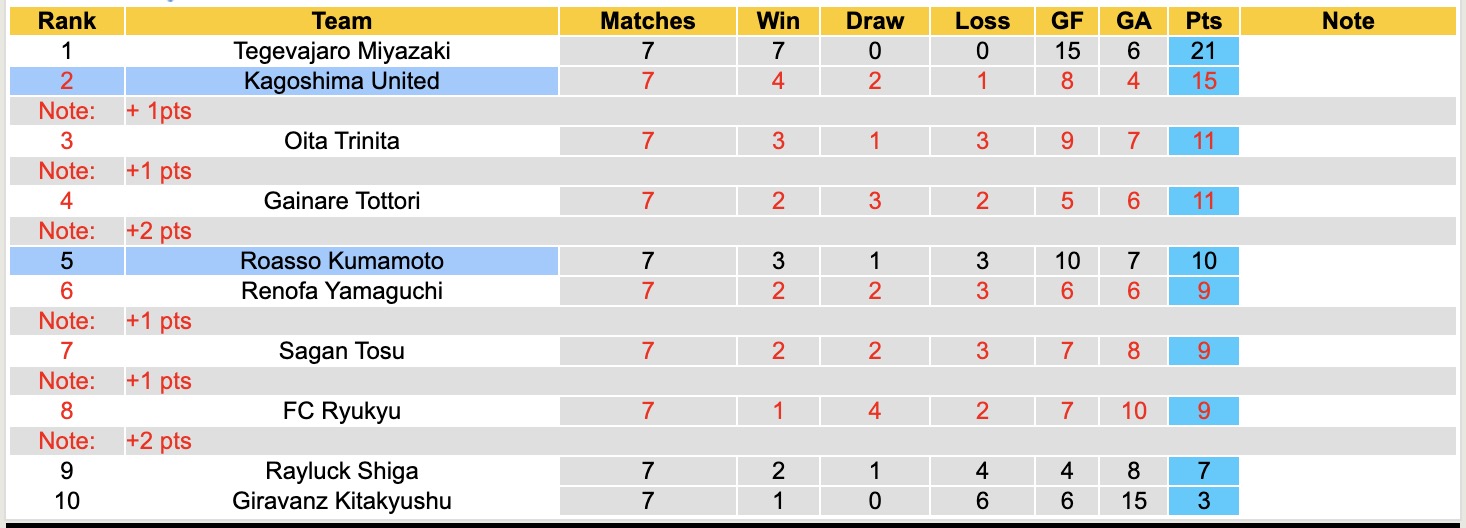Viewport: 1466px width, 528px height.
Task: Select Oita Trinita team name
Action: coord(342,141)
